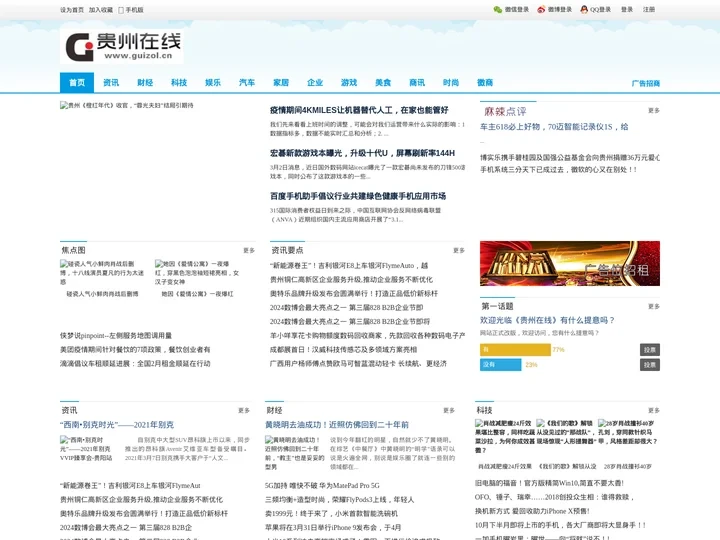Open featured article 黄晓明去油成功！近照仿佛回到二十年前
The image size is (720, 540).
[337, 425]
